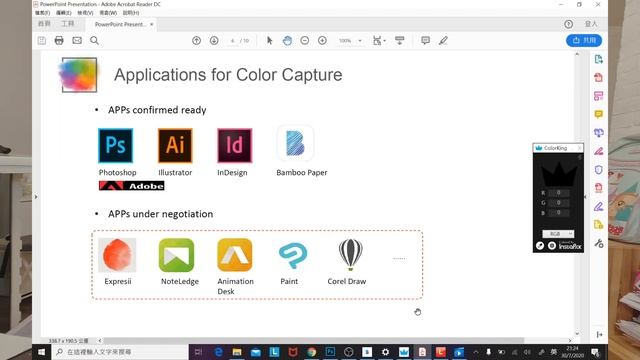Click the horizontal scrollbar right arrow
The height and width of the screenshot is (360, 640).
(x=570, y=340)
